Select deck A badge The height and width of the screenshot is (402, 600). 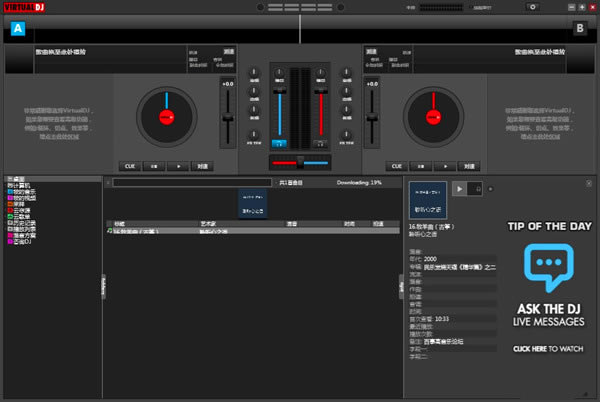click(19, 28)
